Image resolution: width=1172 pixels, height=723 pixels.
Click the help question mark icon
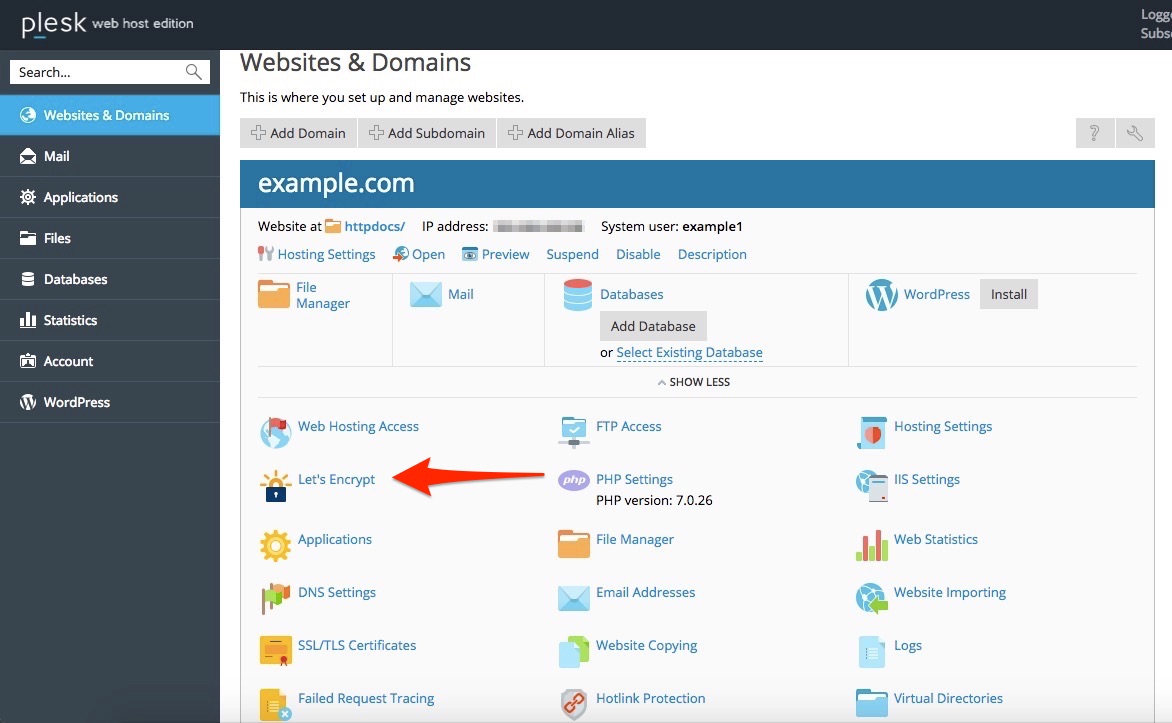1094,133
